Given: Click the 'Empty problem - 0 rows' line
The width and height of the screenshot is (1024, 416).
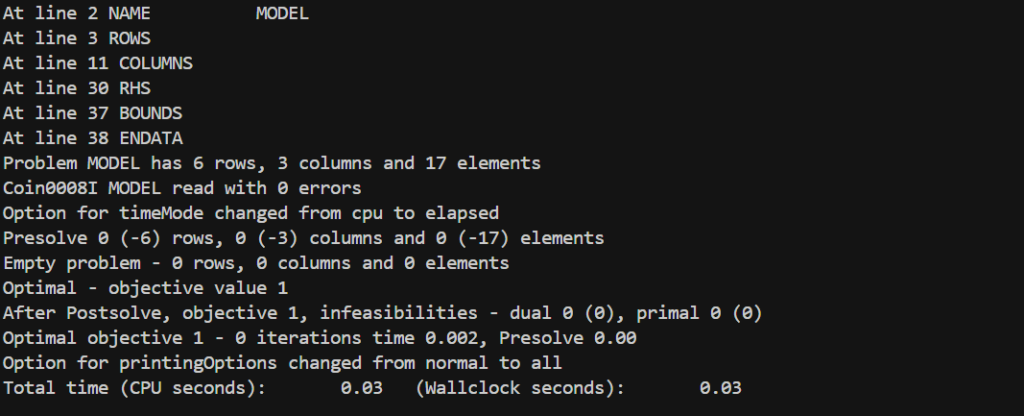Looking at the screenshot, I should (256, 263).
